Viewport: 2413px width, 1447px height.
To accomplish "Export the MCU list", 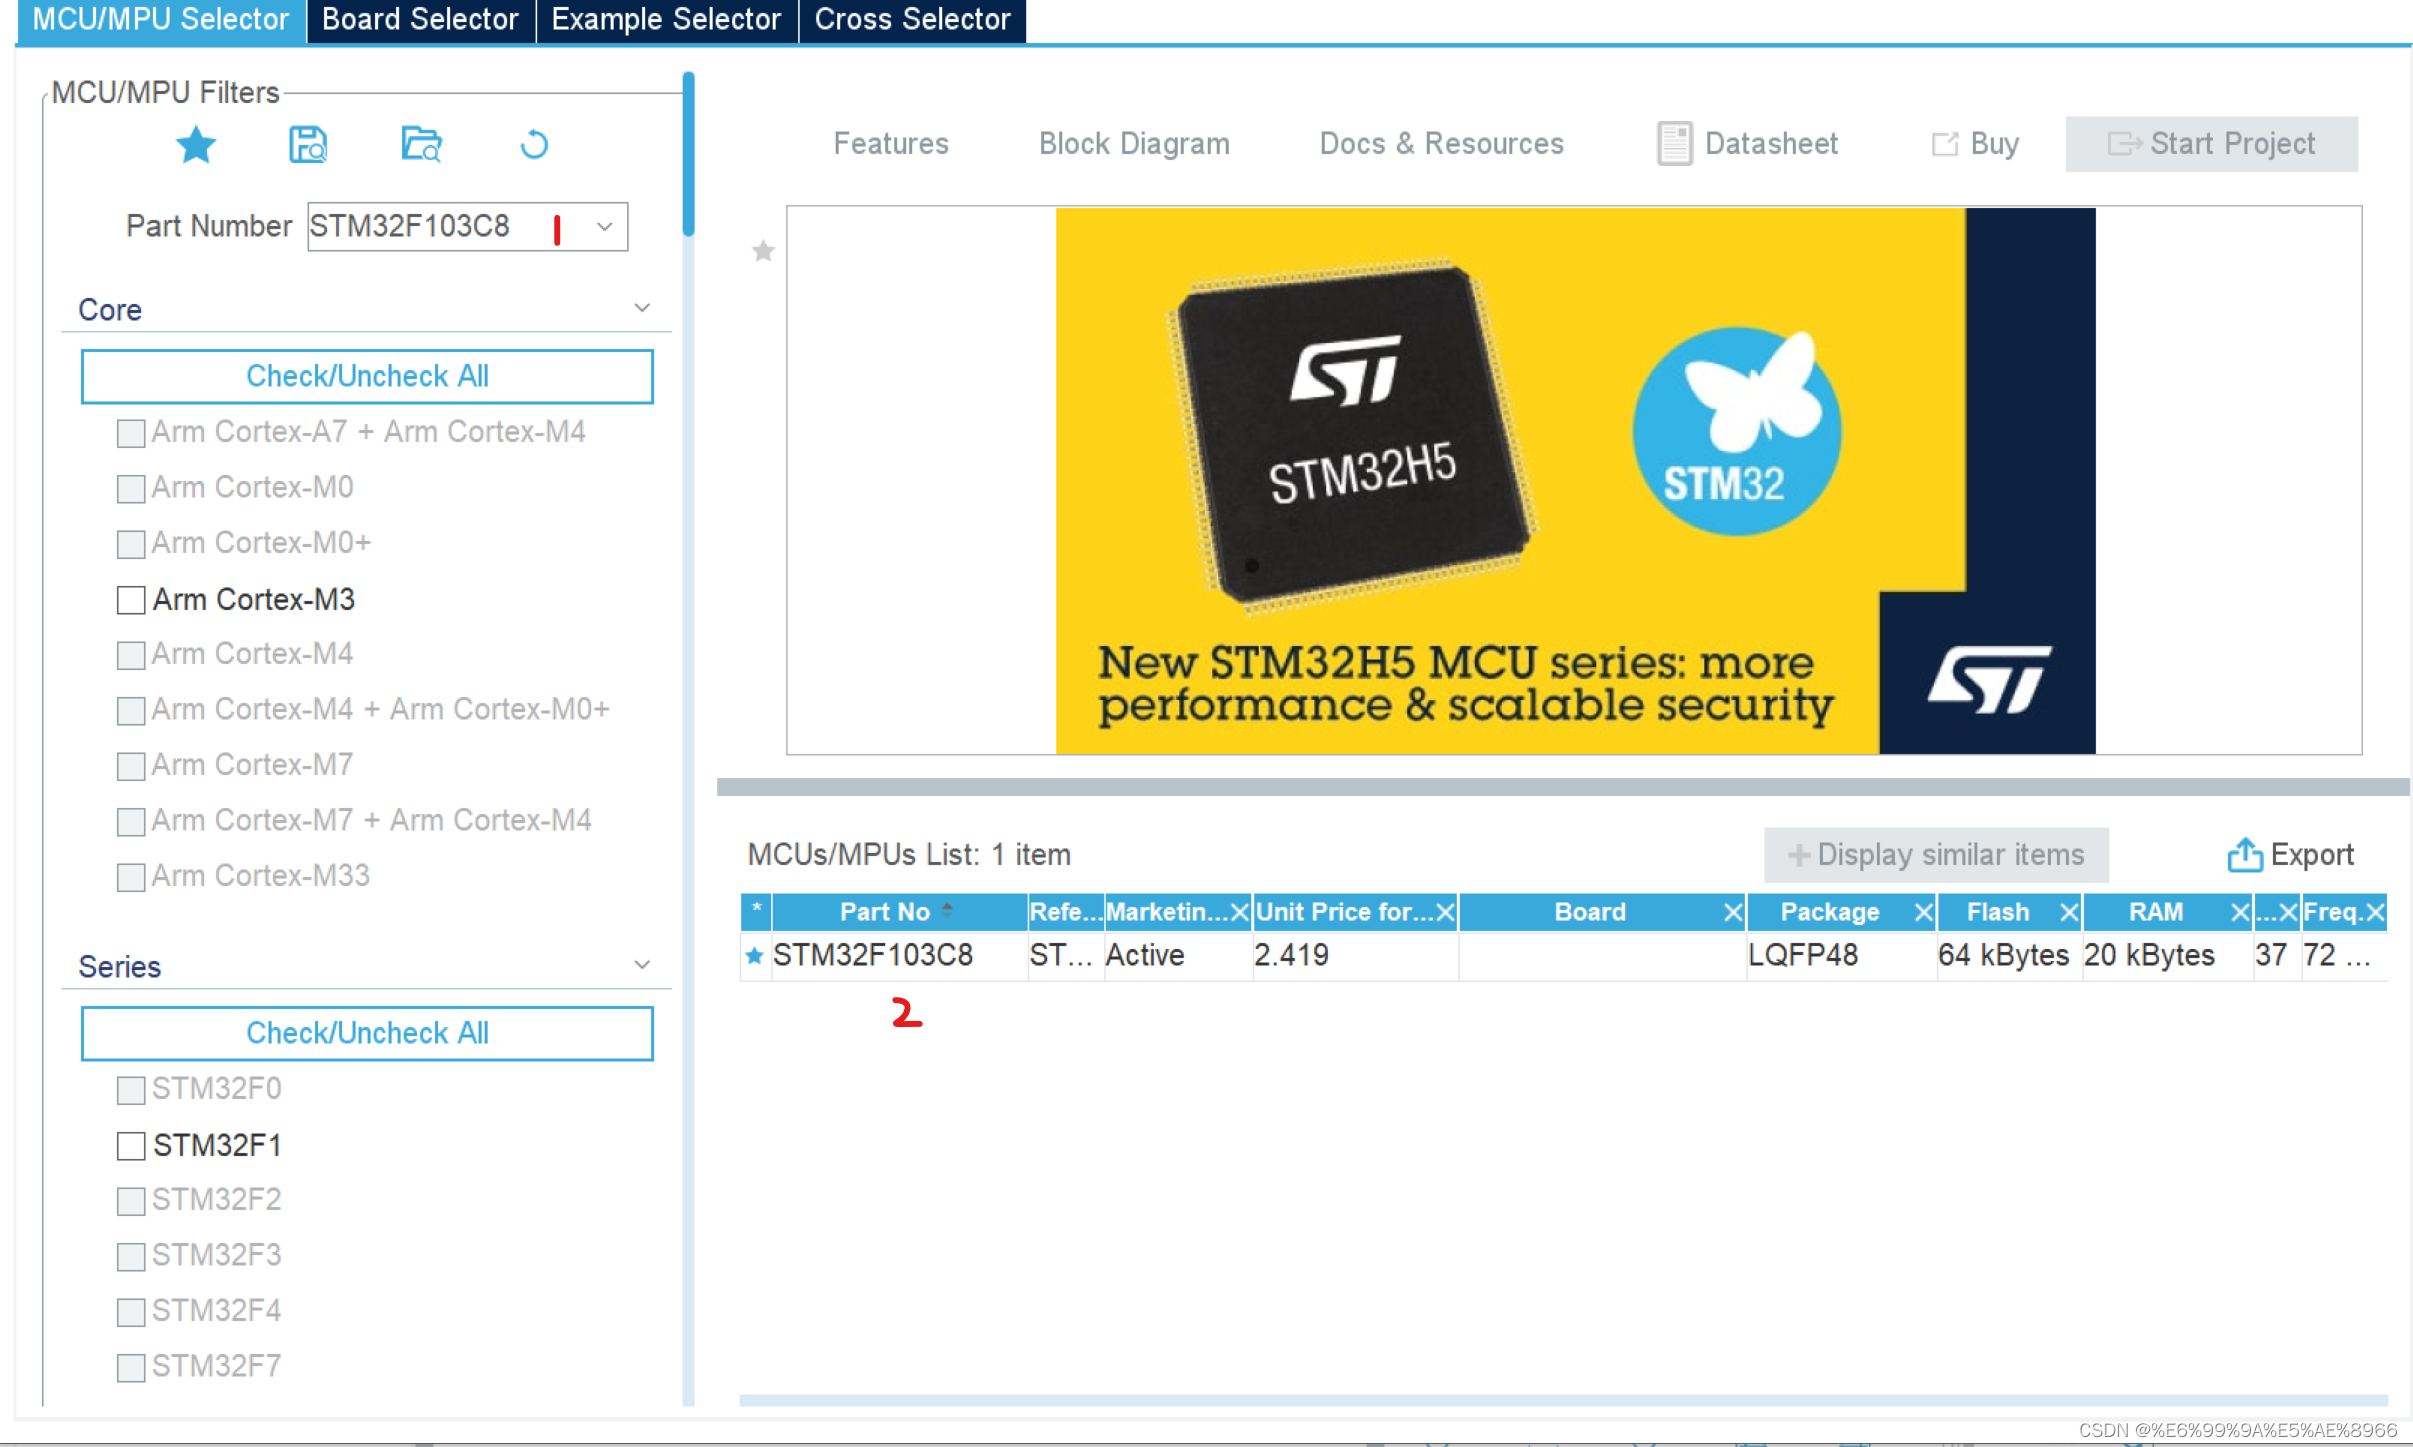I will tap(2290, 855).
